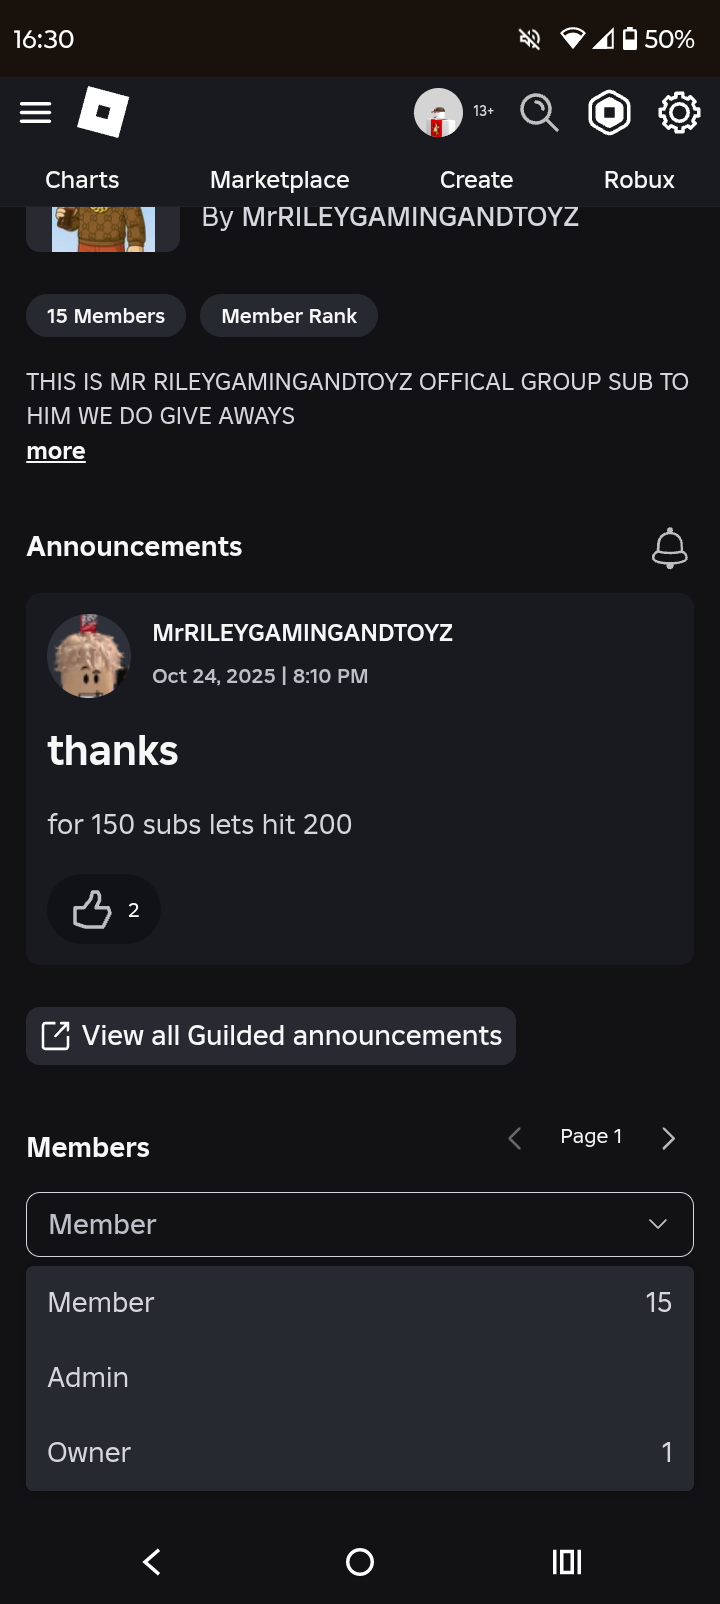This screenshot has width=720, height=1604.
Task: Open the settings gear icon
Action: (x=678, y=112)
